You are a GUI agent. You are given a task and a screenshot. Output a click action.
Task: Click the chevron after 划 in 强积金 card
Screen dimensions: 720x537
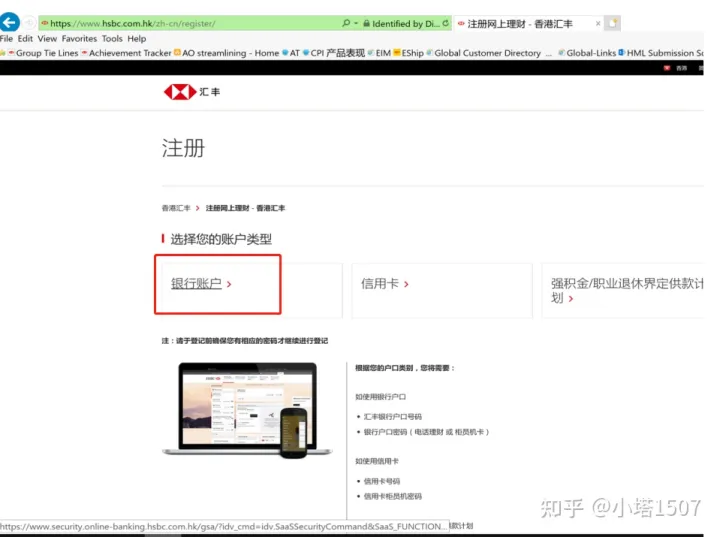tap(571, 299)
